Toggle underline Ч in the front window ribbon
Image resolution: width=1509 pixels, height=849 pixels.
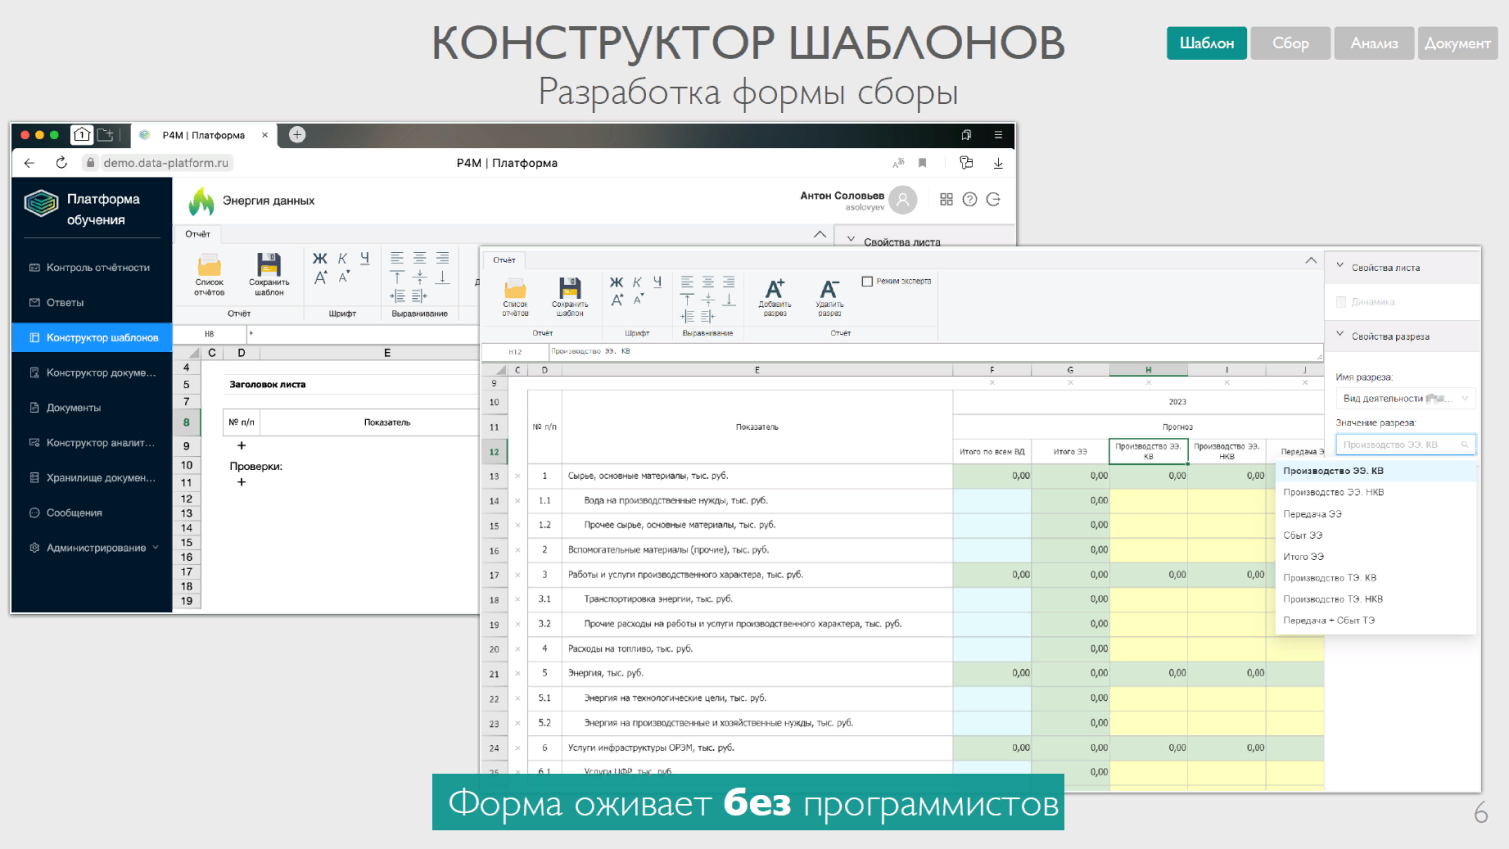[x=657, y=282]
